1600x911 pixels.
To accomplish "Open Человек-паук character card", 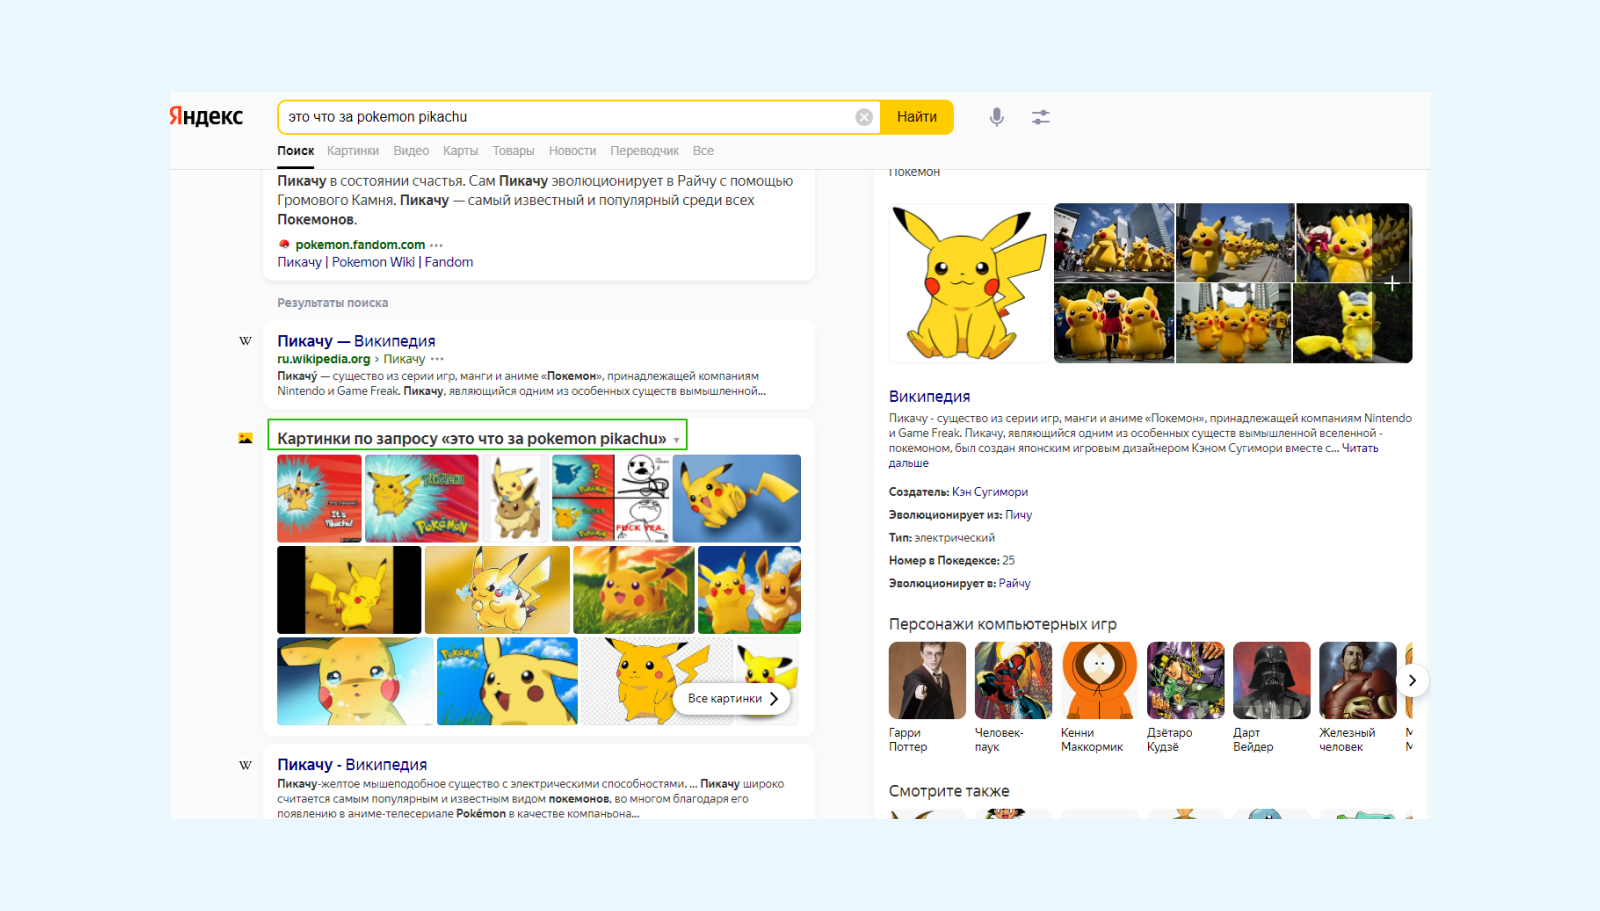I will click(1013, 697).
